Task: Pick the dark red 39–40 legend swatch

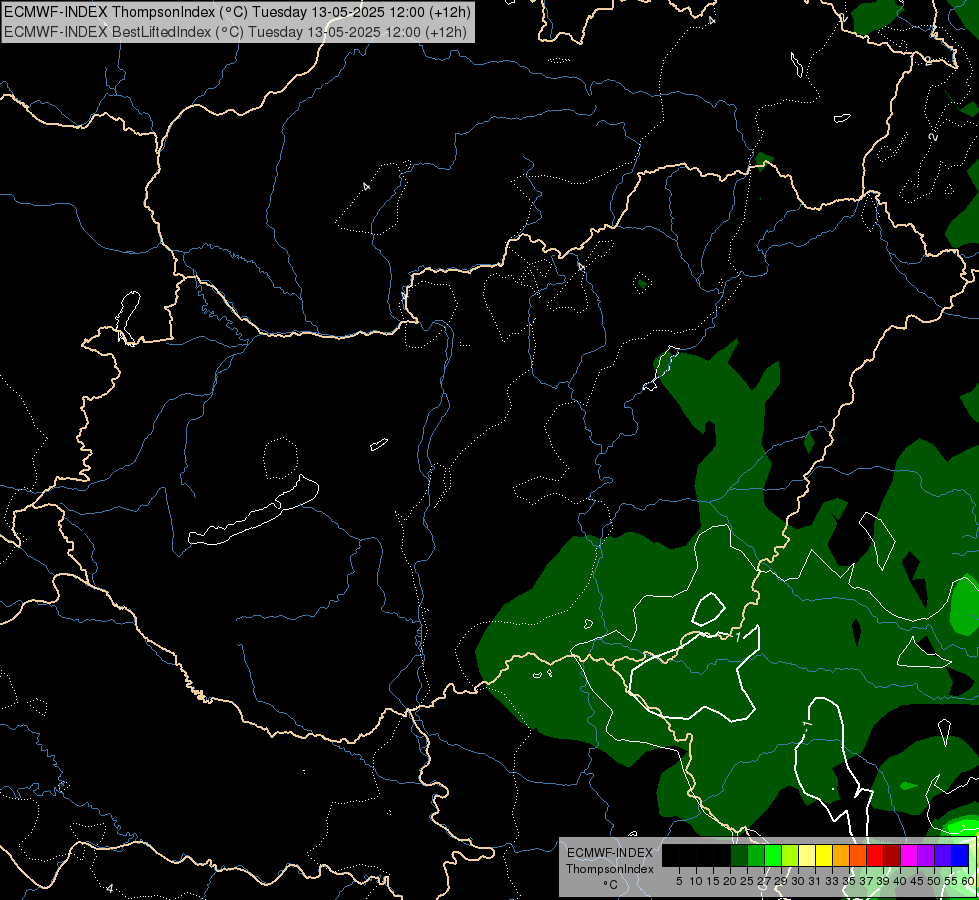Action: [x=893, y=855]
